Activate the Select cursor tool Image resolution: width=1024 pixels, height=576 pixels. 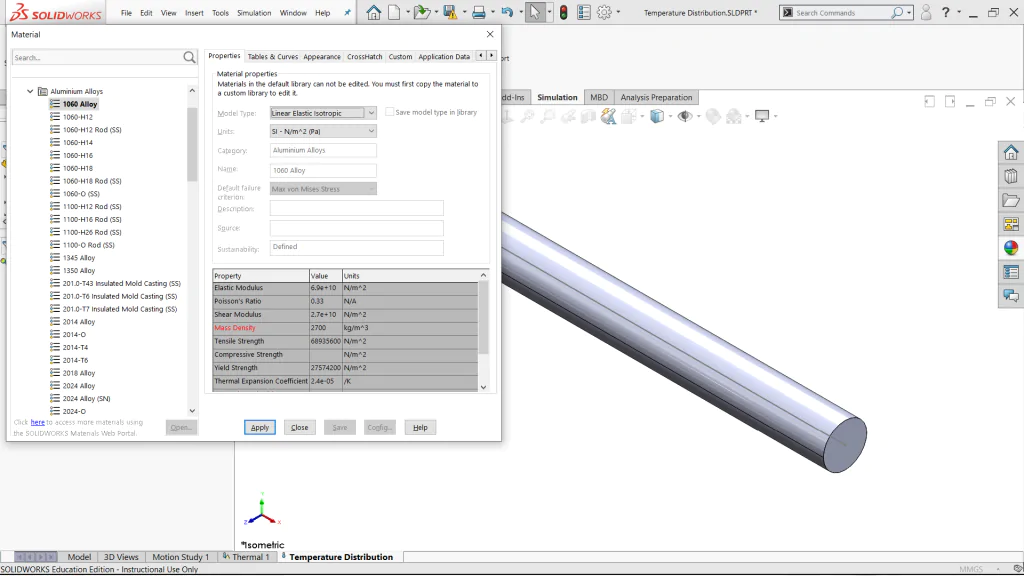535,12
